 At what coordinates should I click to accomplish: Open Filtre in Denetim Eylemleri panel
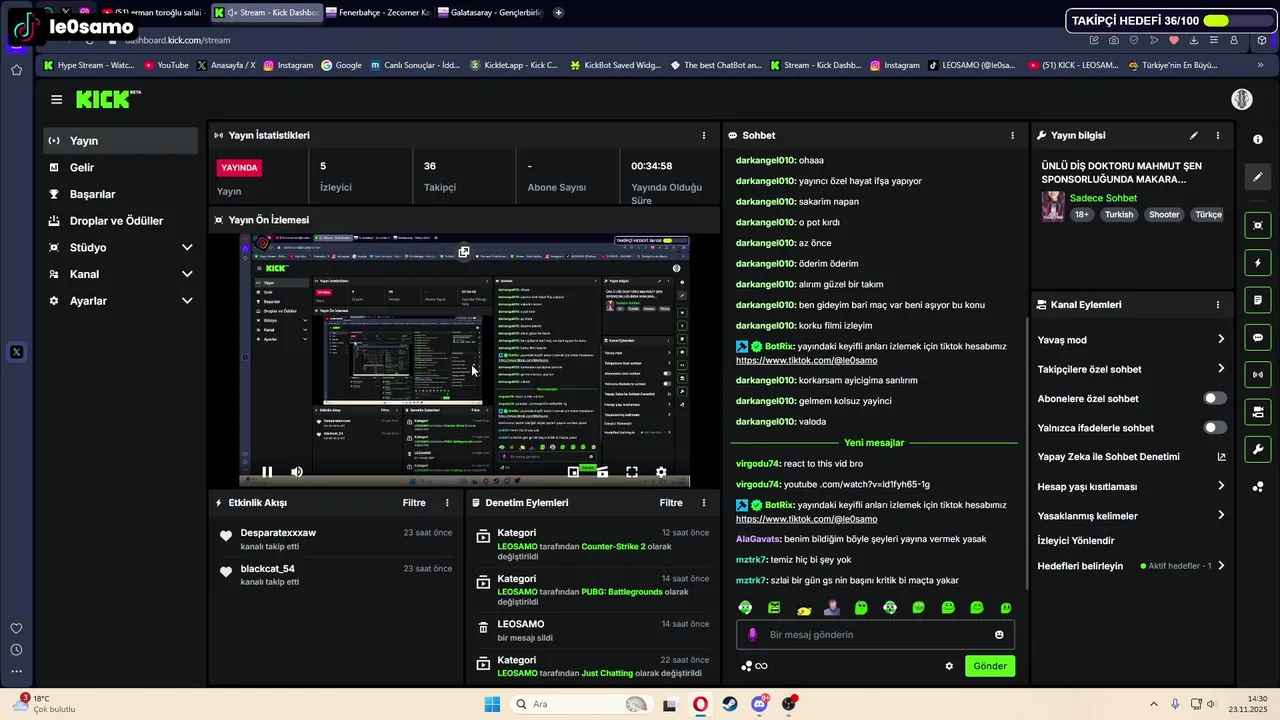pyautogui.click(x=671, y=503)
